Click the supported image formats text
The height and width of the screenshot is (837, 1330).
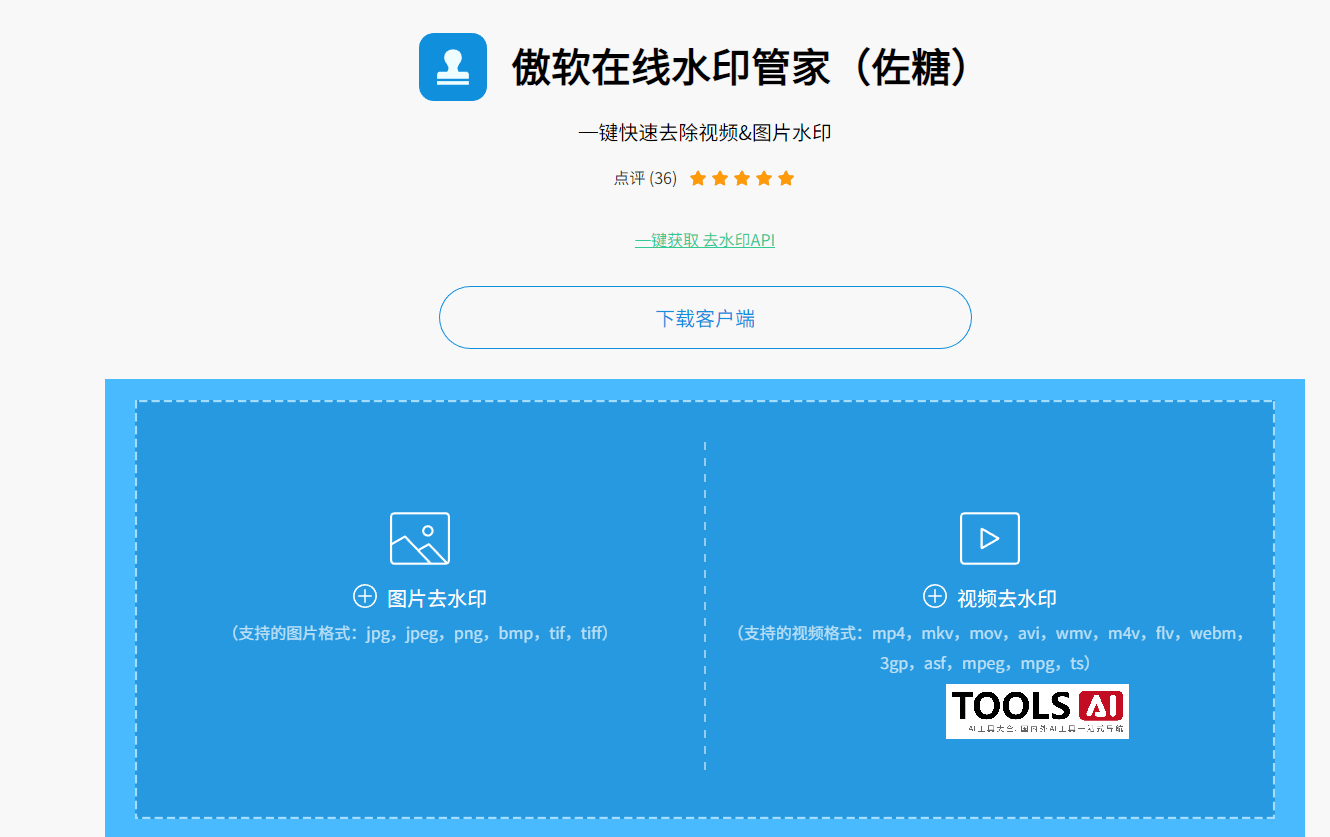420,632
